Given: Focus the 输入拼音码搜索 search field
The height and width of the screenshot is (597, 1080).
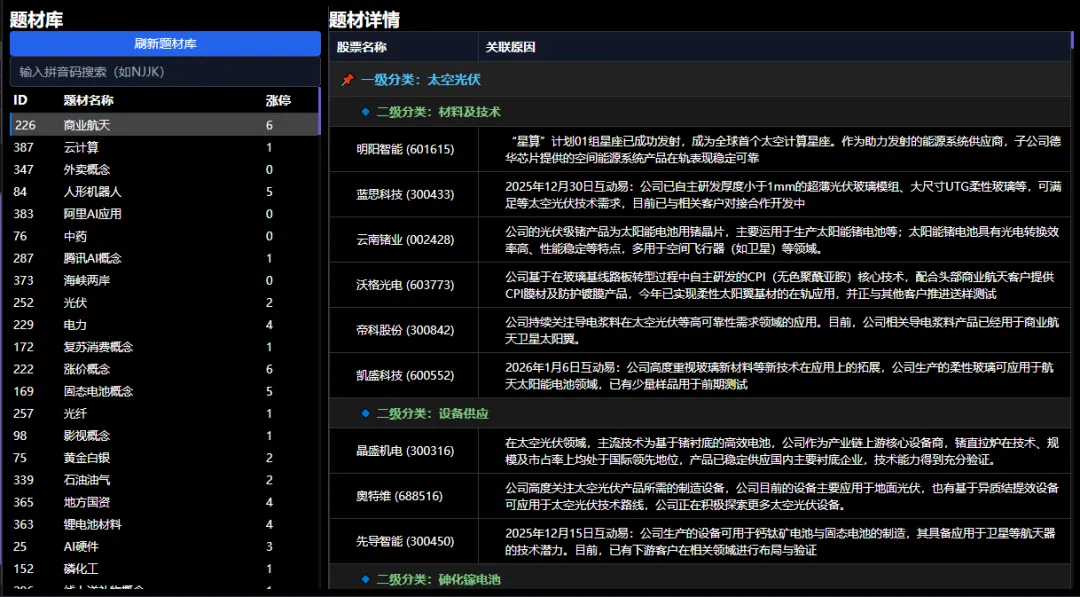Looking at the screenshot, I should tap(165, 72).
